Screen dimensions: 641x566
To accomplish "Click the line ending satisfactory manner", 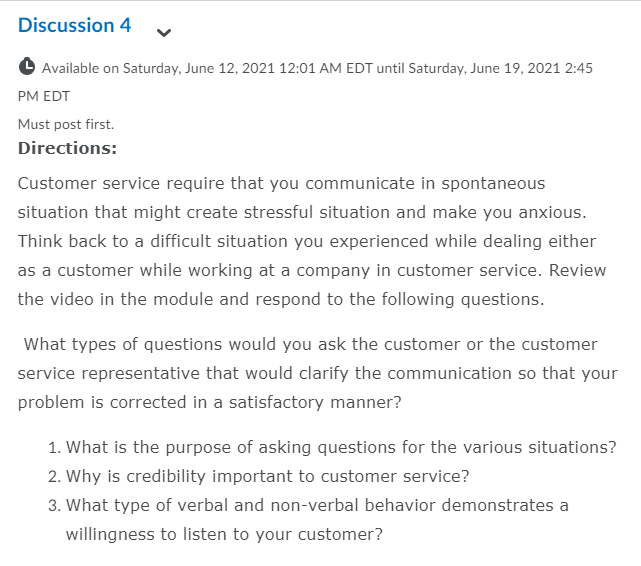I will pyautogui.click(x=210, y=403).
